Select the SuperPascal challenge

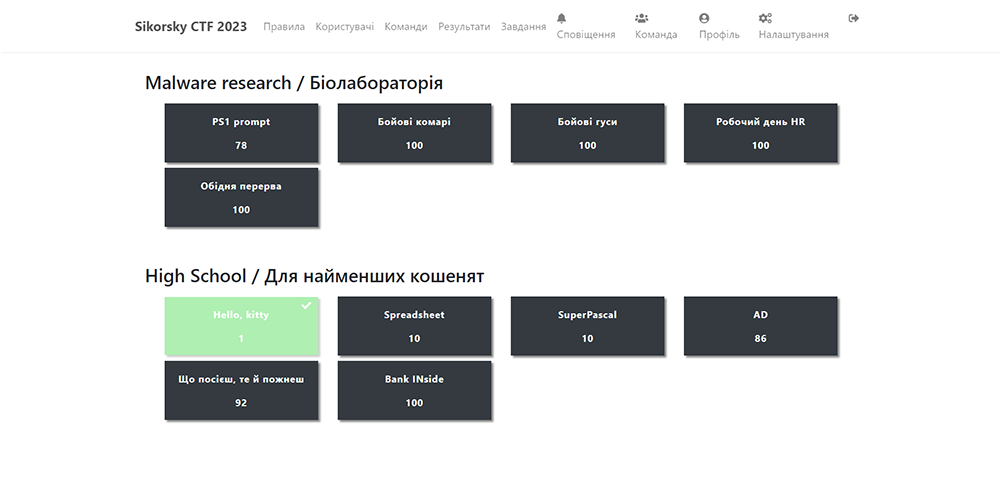587,326
